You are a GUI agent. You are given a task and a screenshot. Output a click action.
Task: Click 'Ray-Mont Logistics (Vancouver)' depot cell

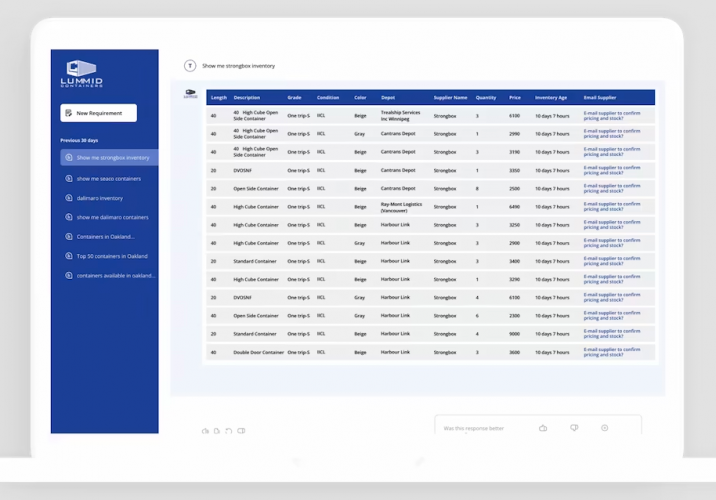click(x=401, y=207)
